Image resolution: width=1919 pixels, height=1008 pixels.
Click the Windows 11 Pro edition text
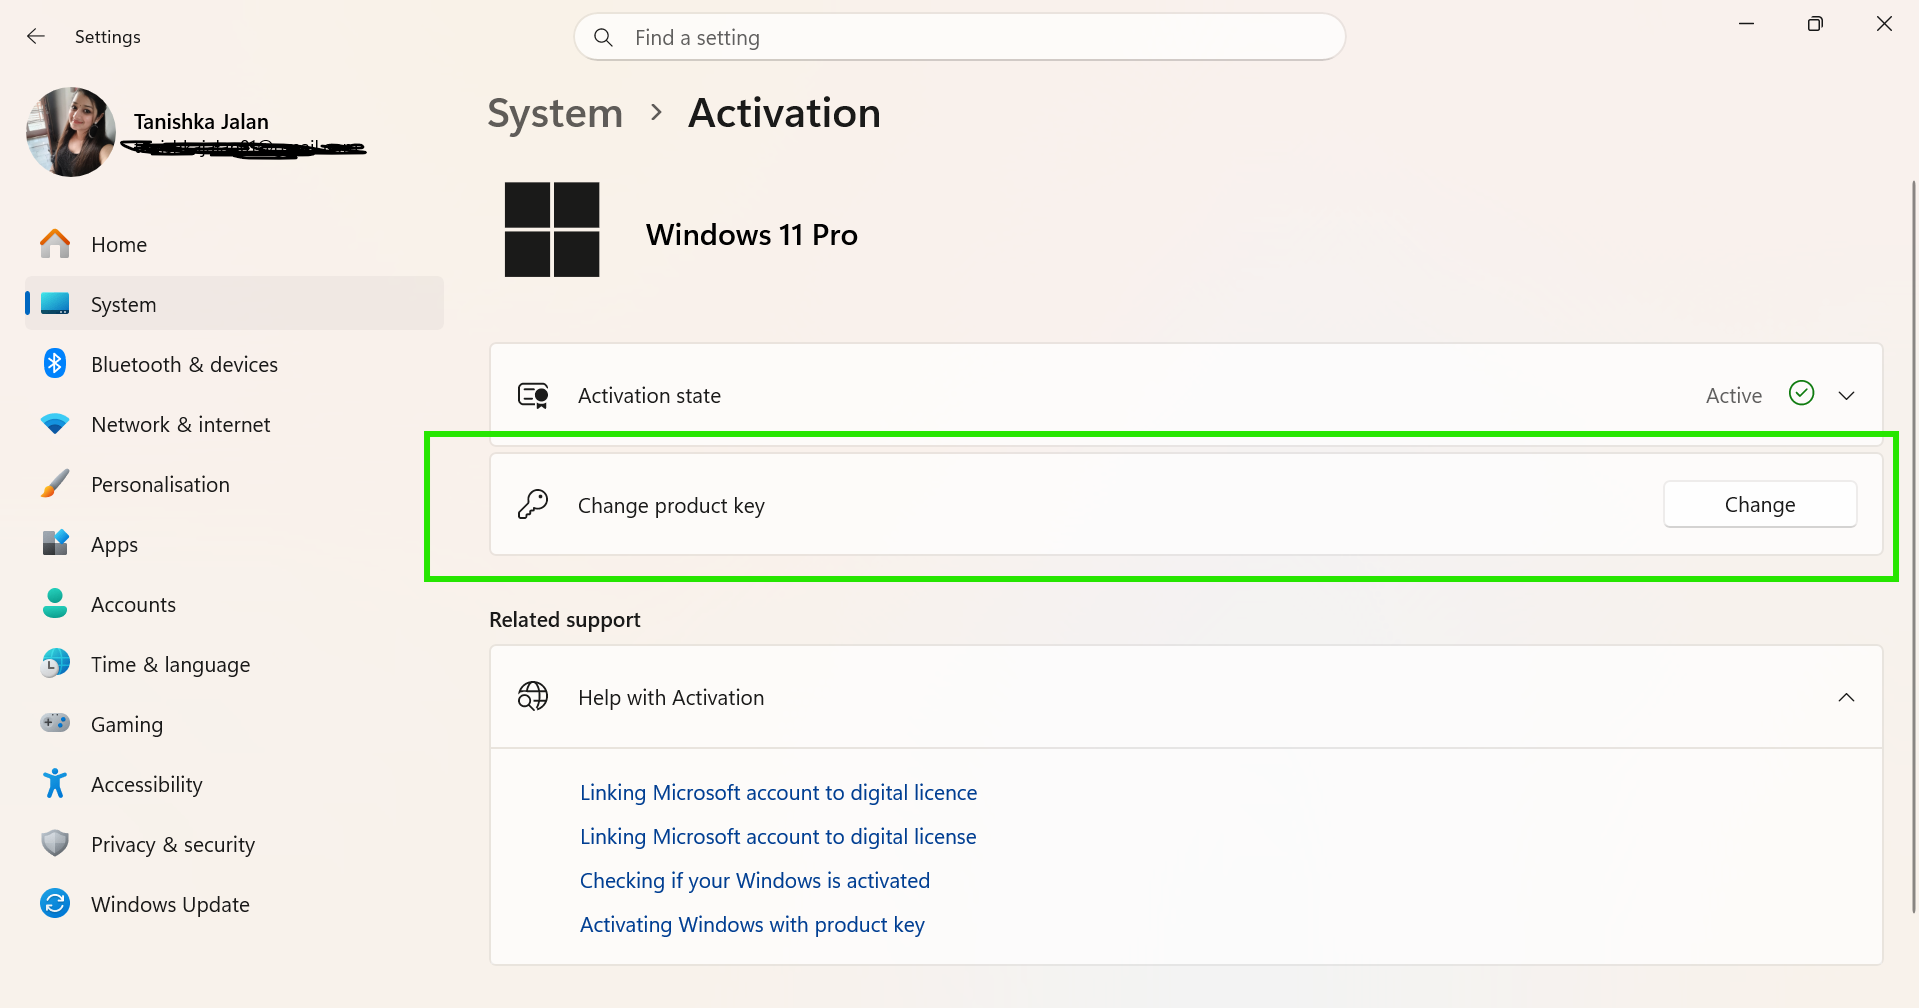click(x=752, y=234)
